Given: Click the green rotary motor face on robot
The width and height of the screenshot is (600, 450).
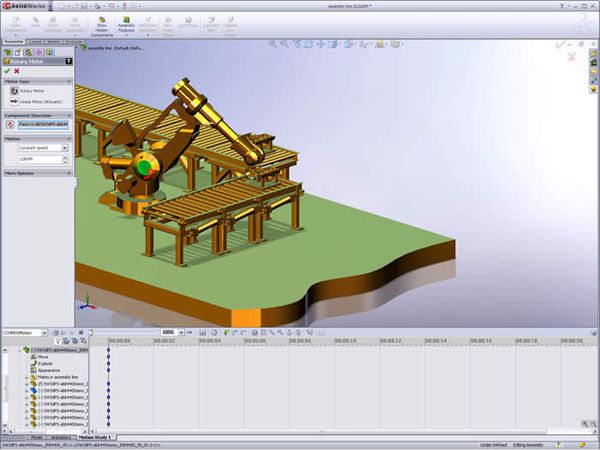Looking at the screenshot, I should click(145, 167).
